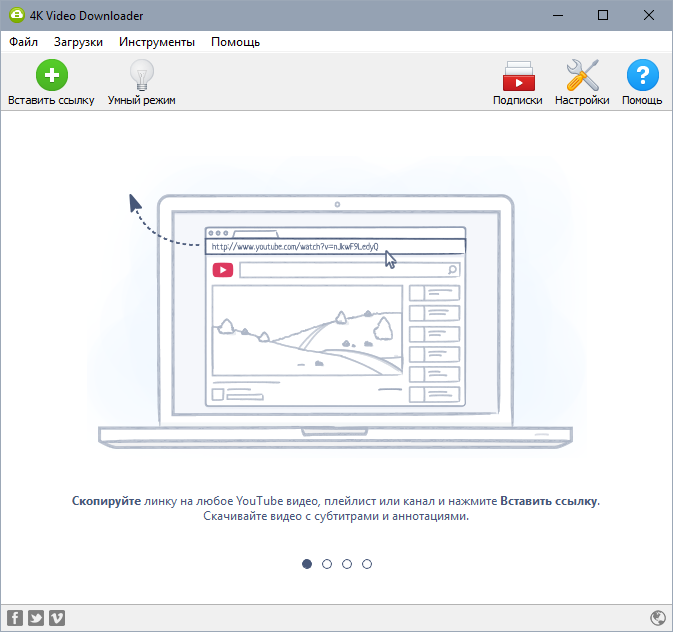Click the laptop tutorial illustration

pos(335,321)
